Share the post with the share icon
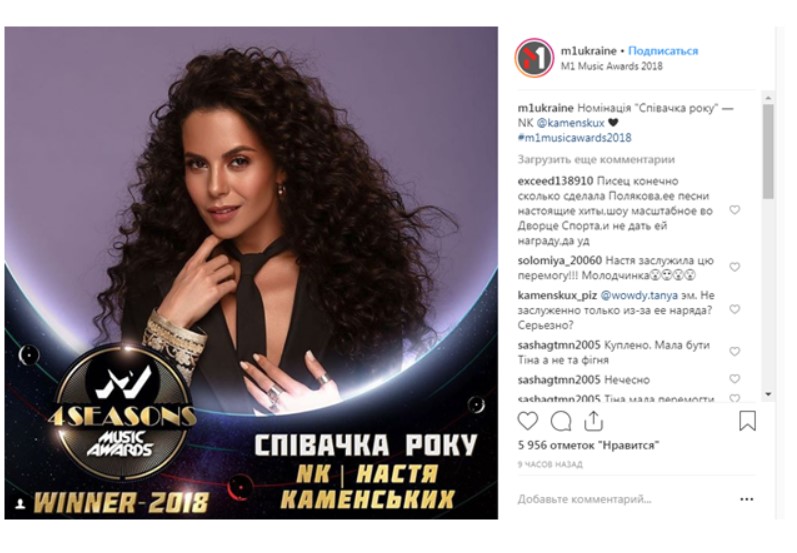This screenshot has width=797, height=553. (x=593, y=421)
